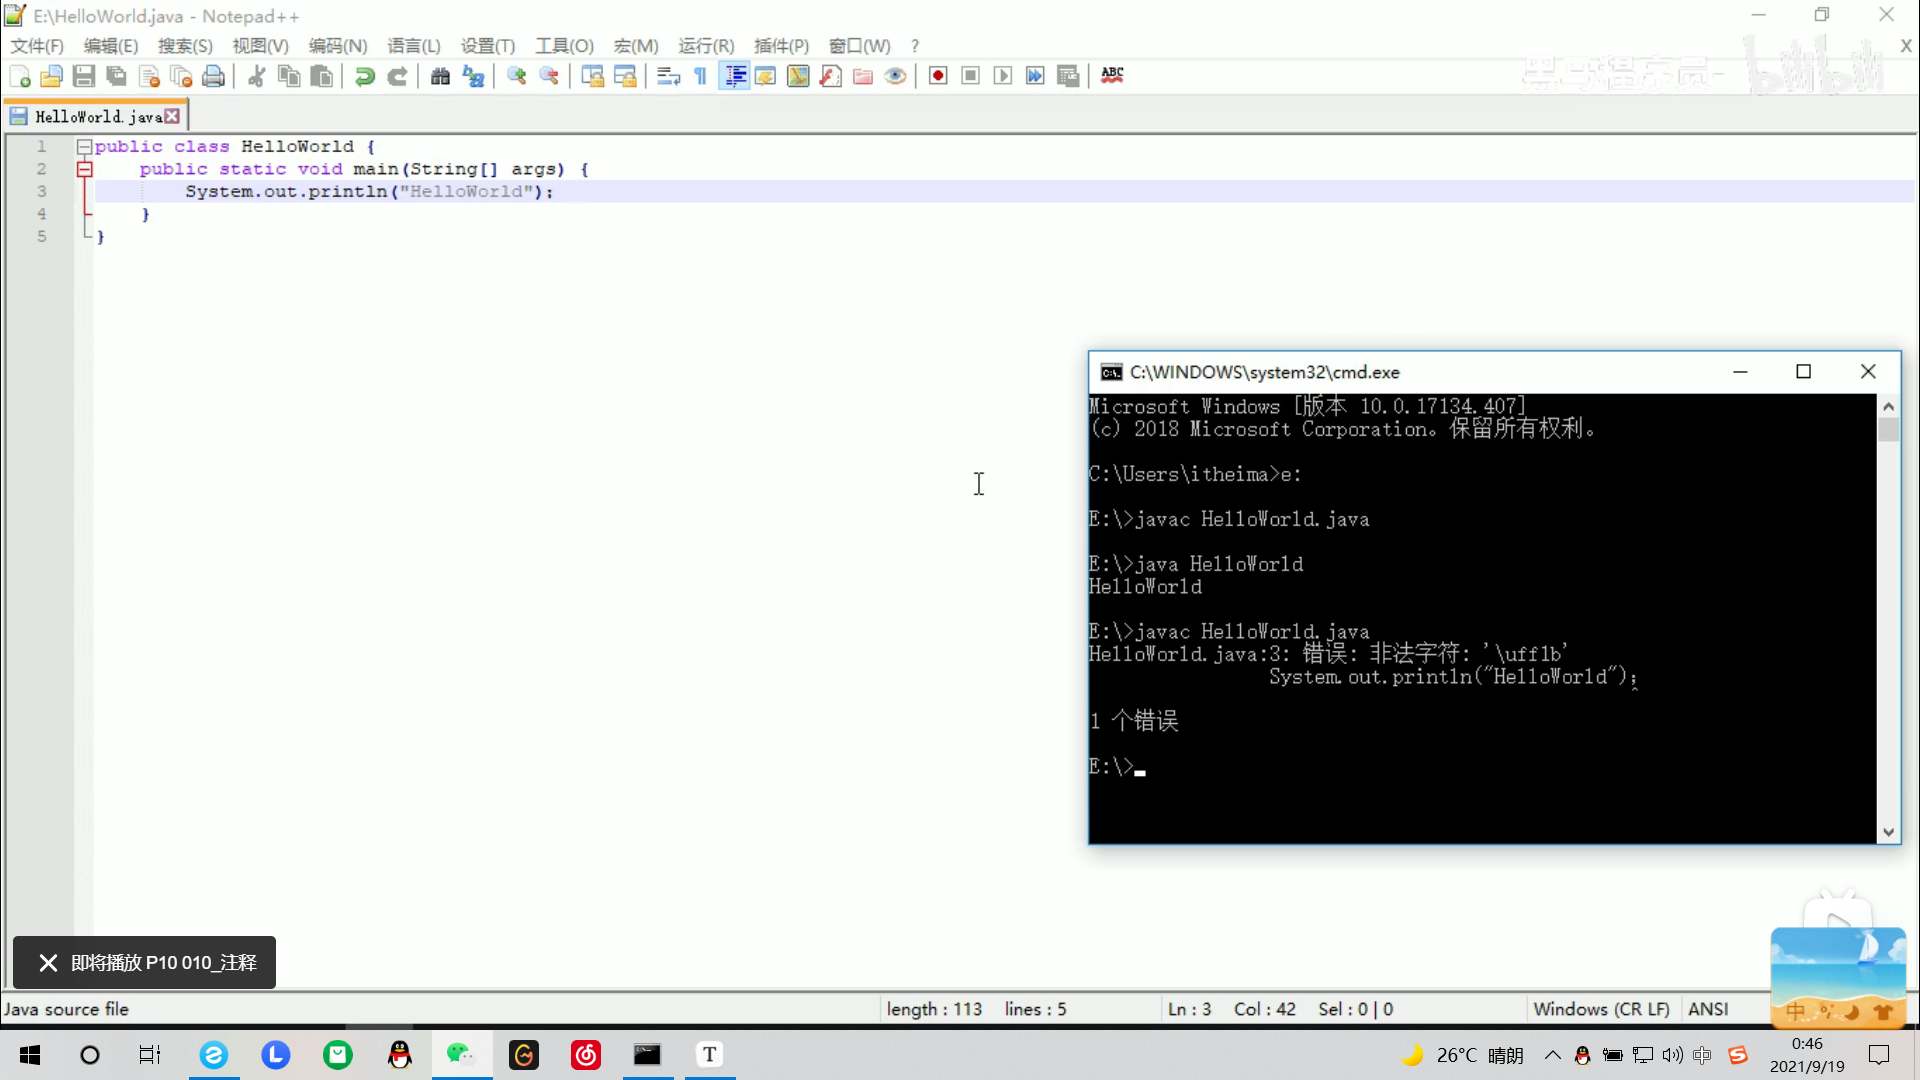The width and height of the screenshot is (1920, 1080).
Task: Click the Zoom In magnifier icon
Action: coord(516,76)
